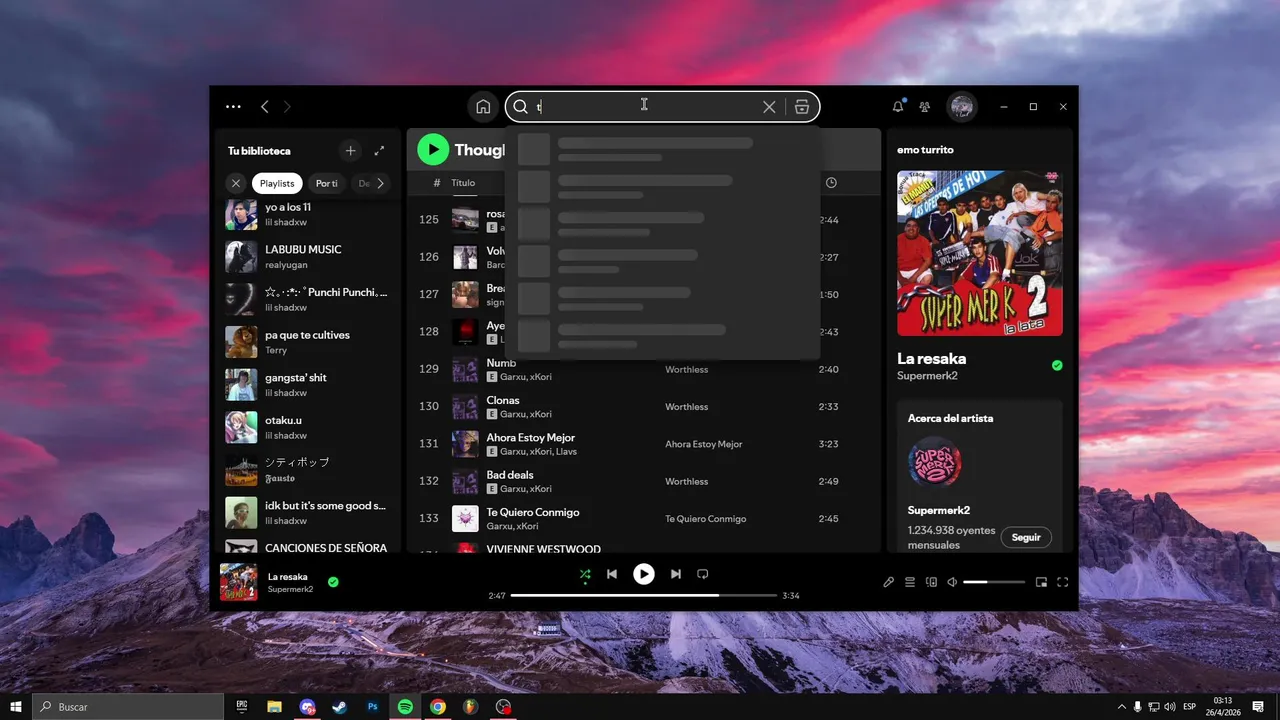Select the Playlists filter chip
The width and height of the screenshot is (1280, 720).
tap(277, 183)
